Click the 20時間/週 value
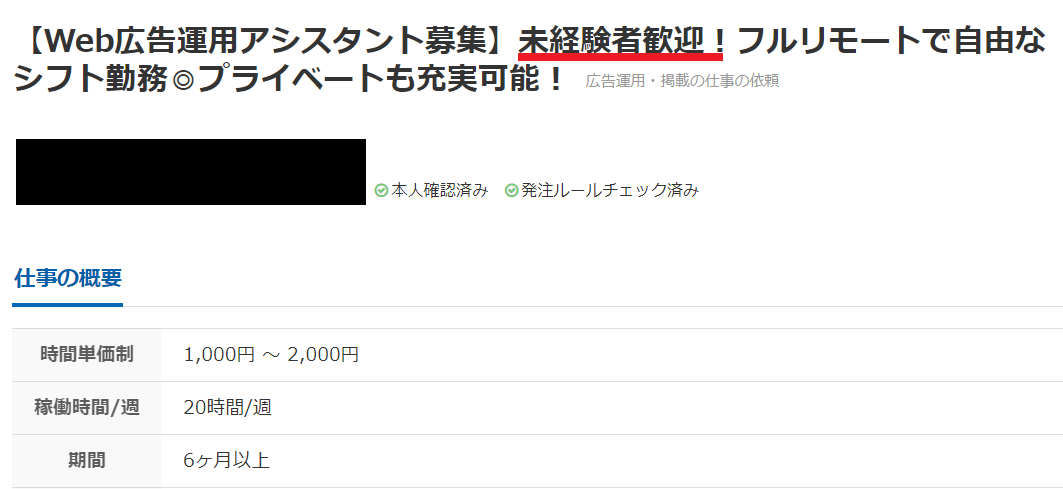 tap(228, 408)
